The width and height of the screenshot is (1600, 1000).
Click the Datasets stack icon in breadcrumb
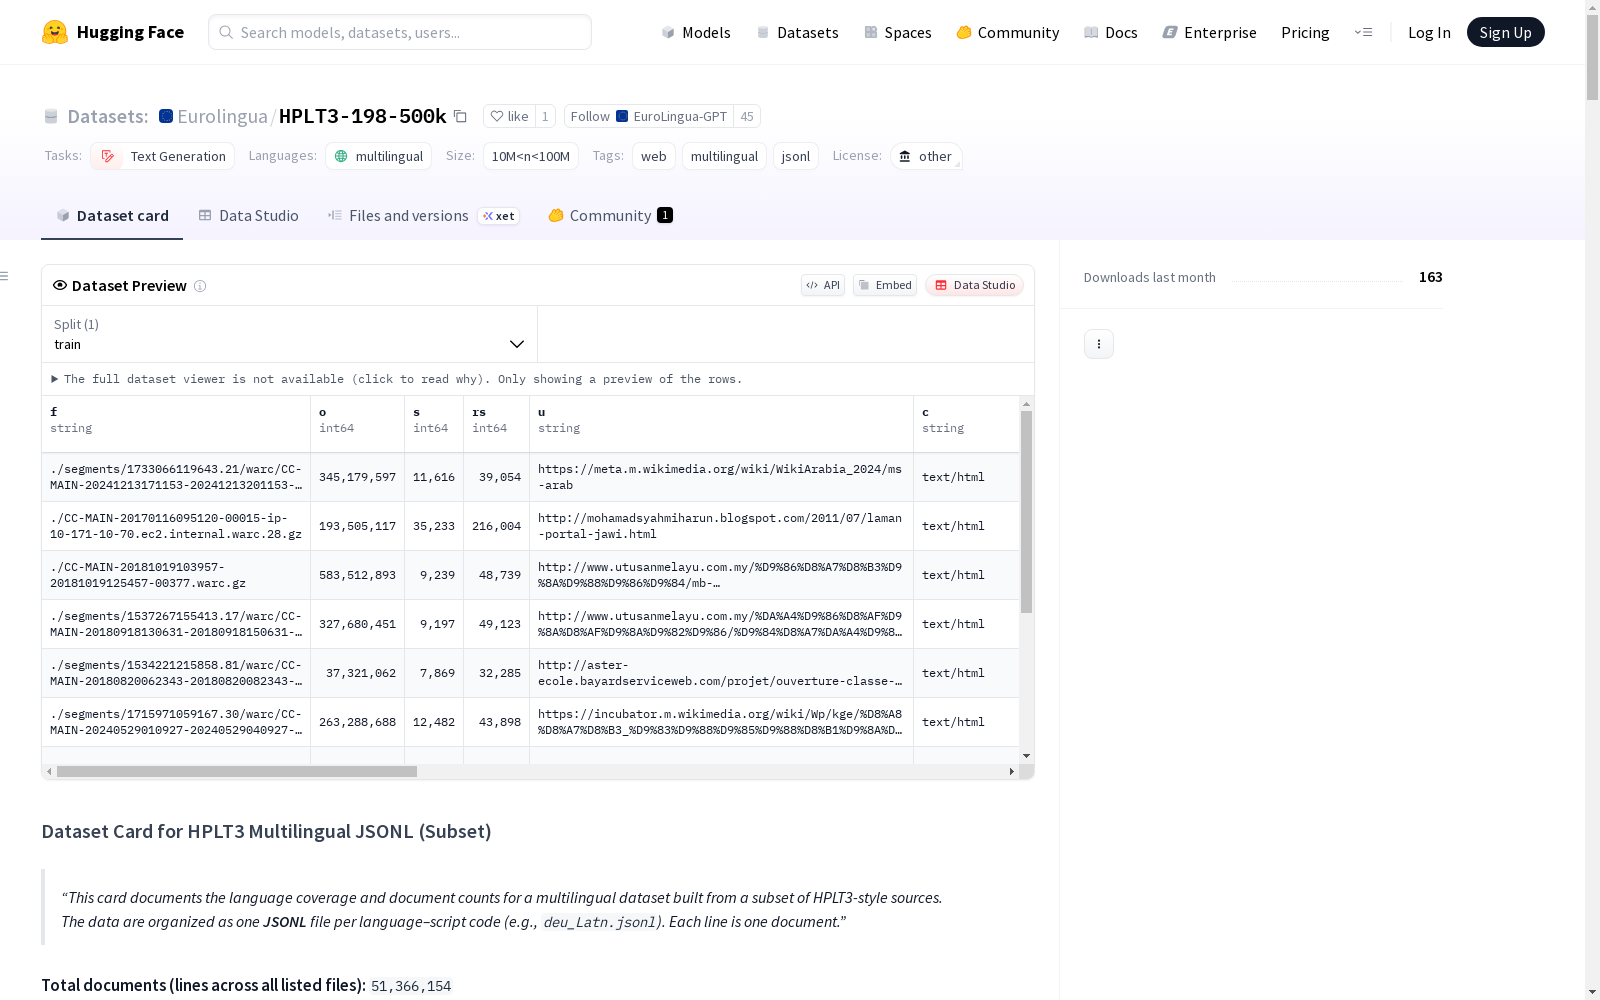[51, 116]
